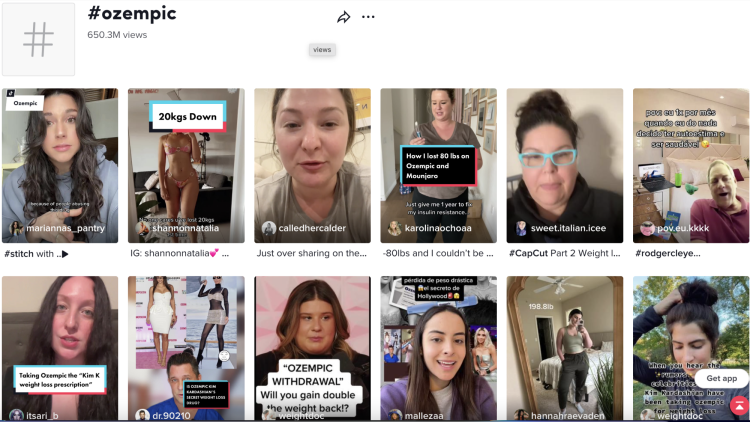Click the '#stitch with' caption link
750x422 pixels.
click(x=36, y=254)
